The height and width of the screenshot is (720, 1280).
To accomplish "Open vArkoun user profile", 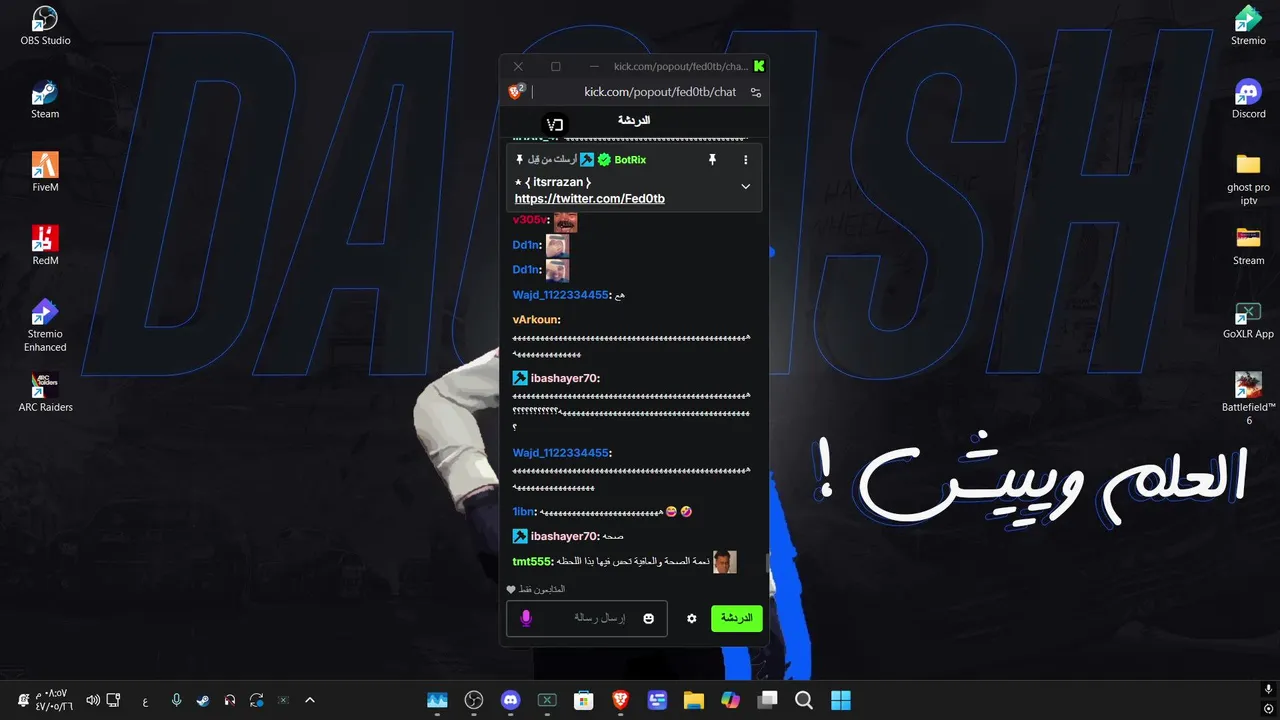I will tap(535, 320).
